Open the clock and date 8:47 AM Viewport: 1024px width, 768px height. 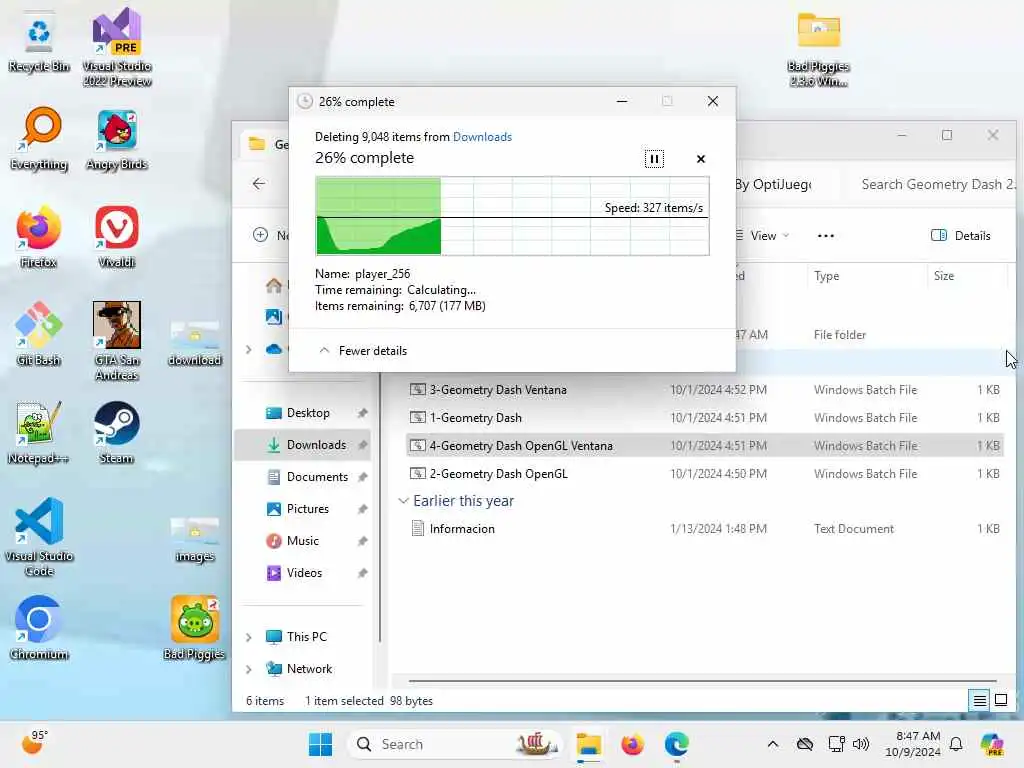(912, 744)
